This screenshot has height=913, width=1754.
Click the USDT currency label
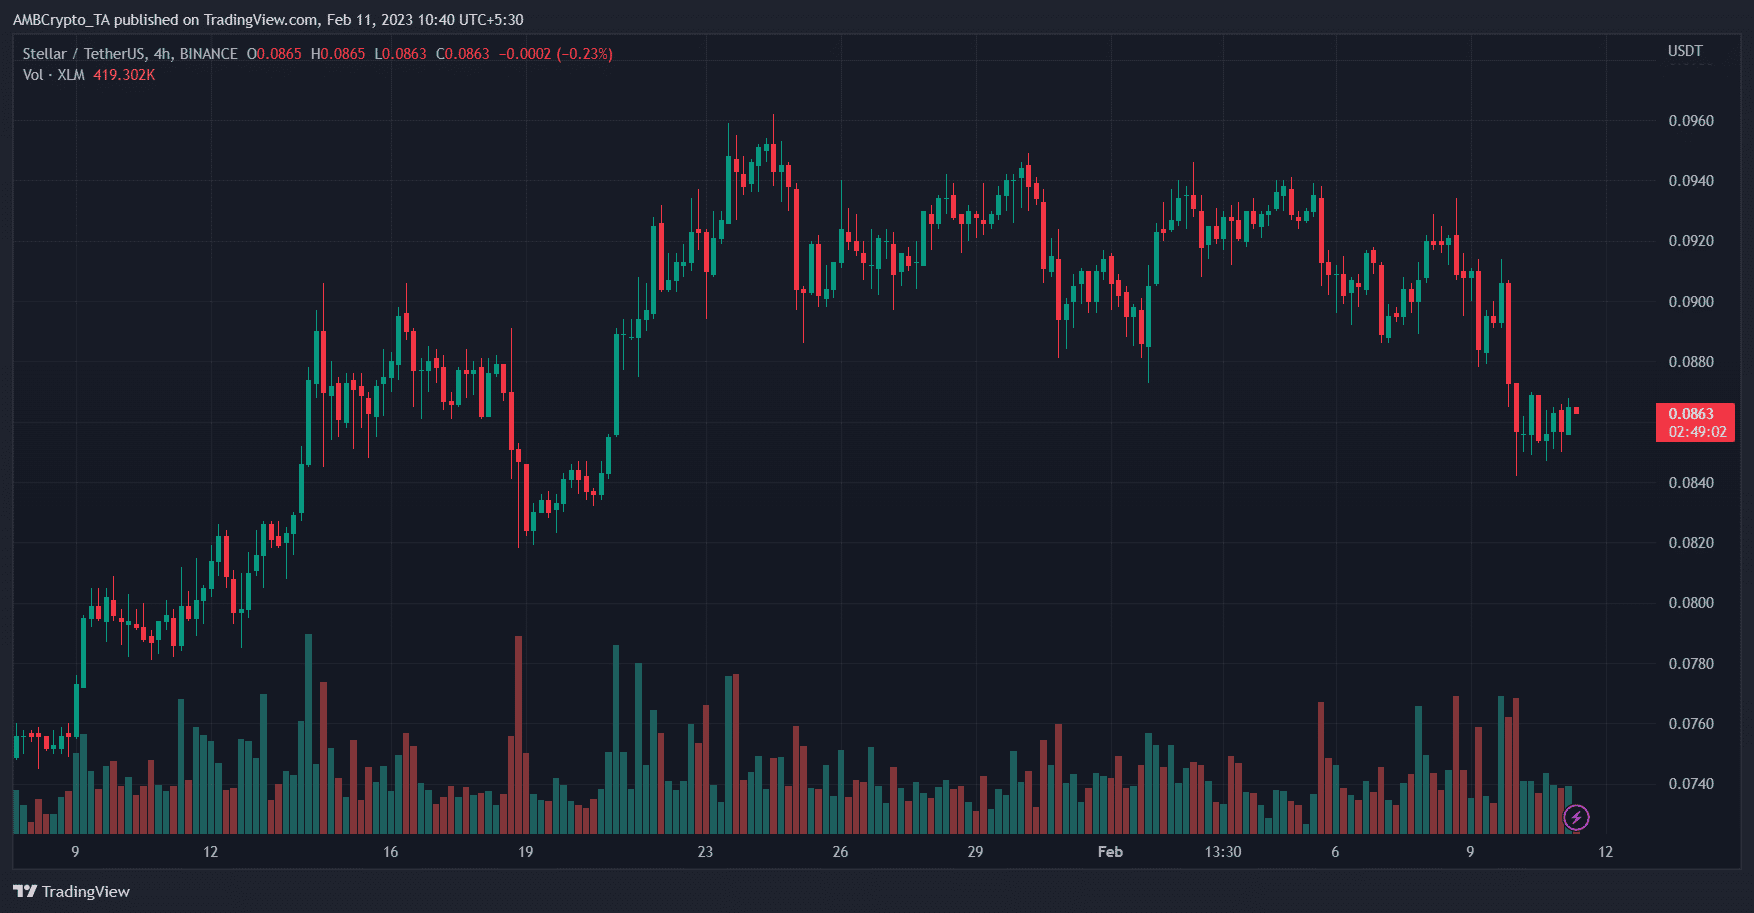(x=1685, y=51)
